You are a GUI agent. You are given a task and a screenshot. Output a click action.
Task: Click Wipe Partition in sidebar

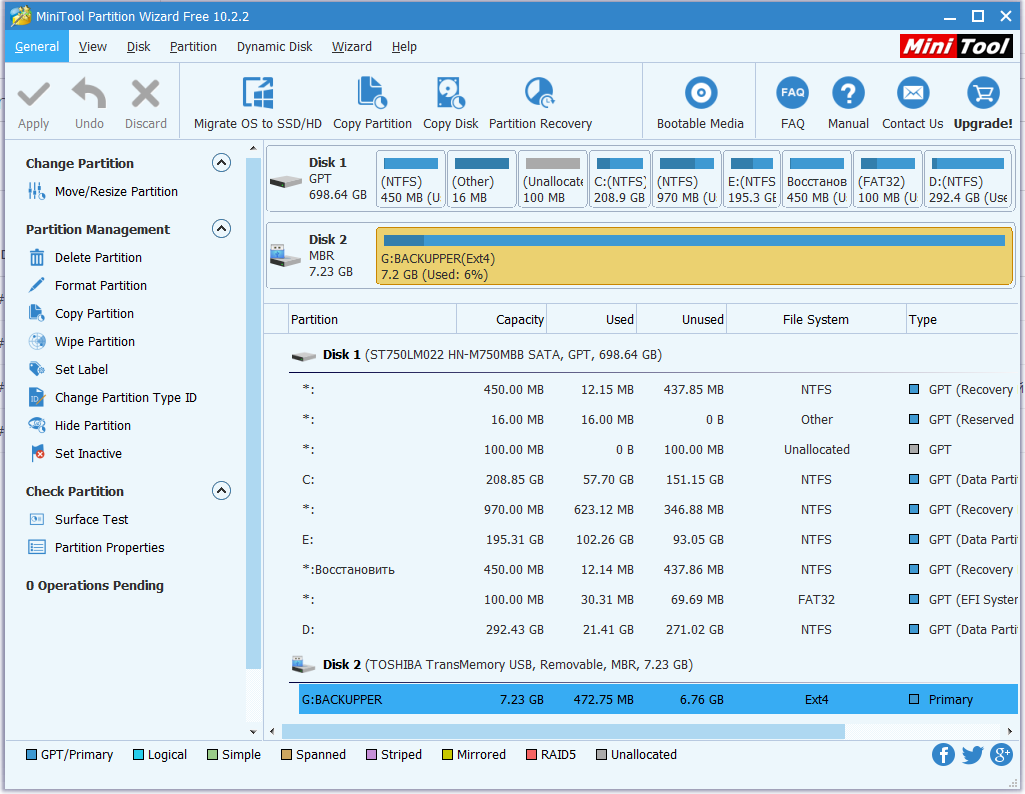click(x=94, y=342)
